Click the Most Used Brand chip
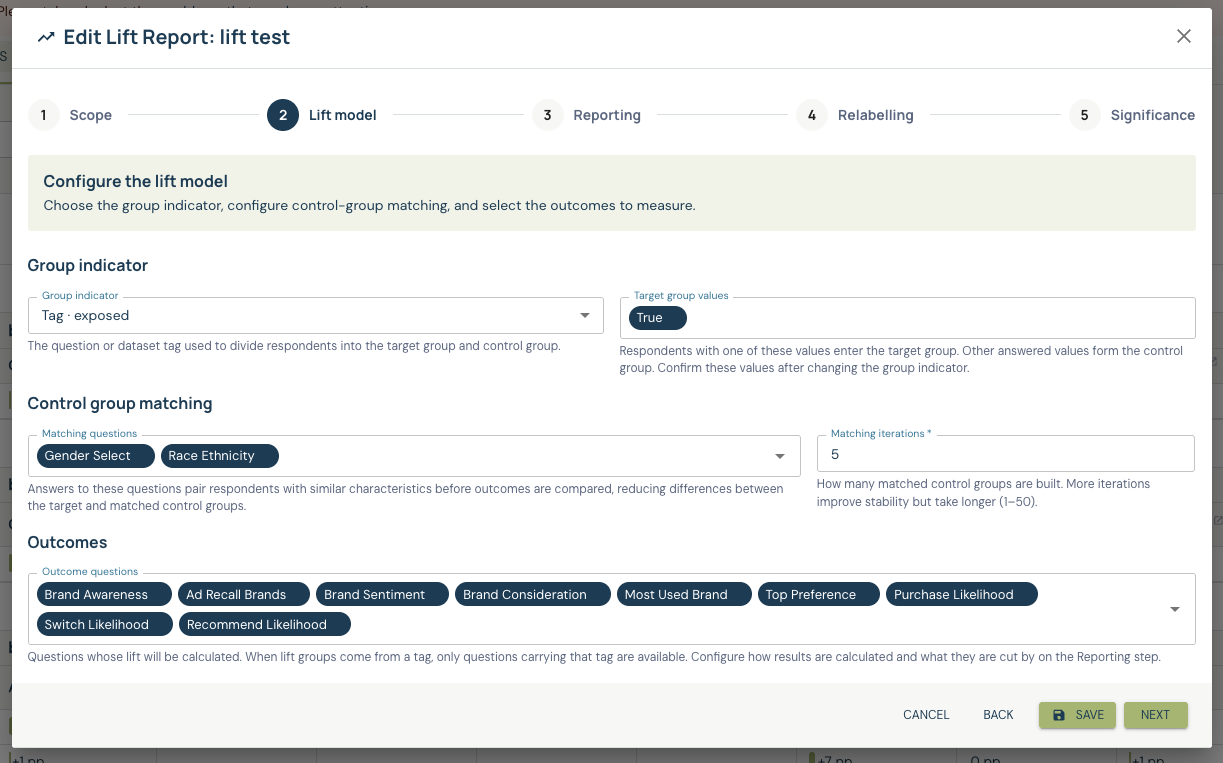The image size is (1223, 763). pos(684,595)
